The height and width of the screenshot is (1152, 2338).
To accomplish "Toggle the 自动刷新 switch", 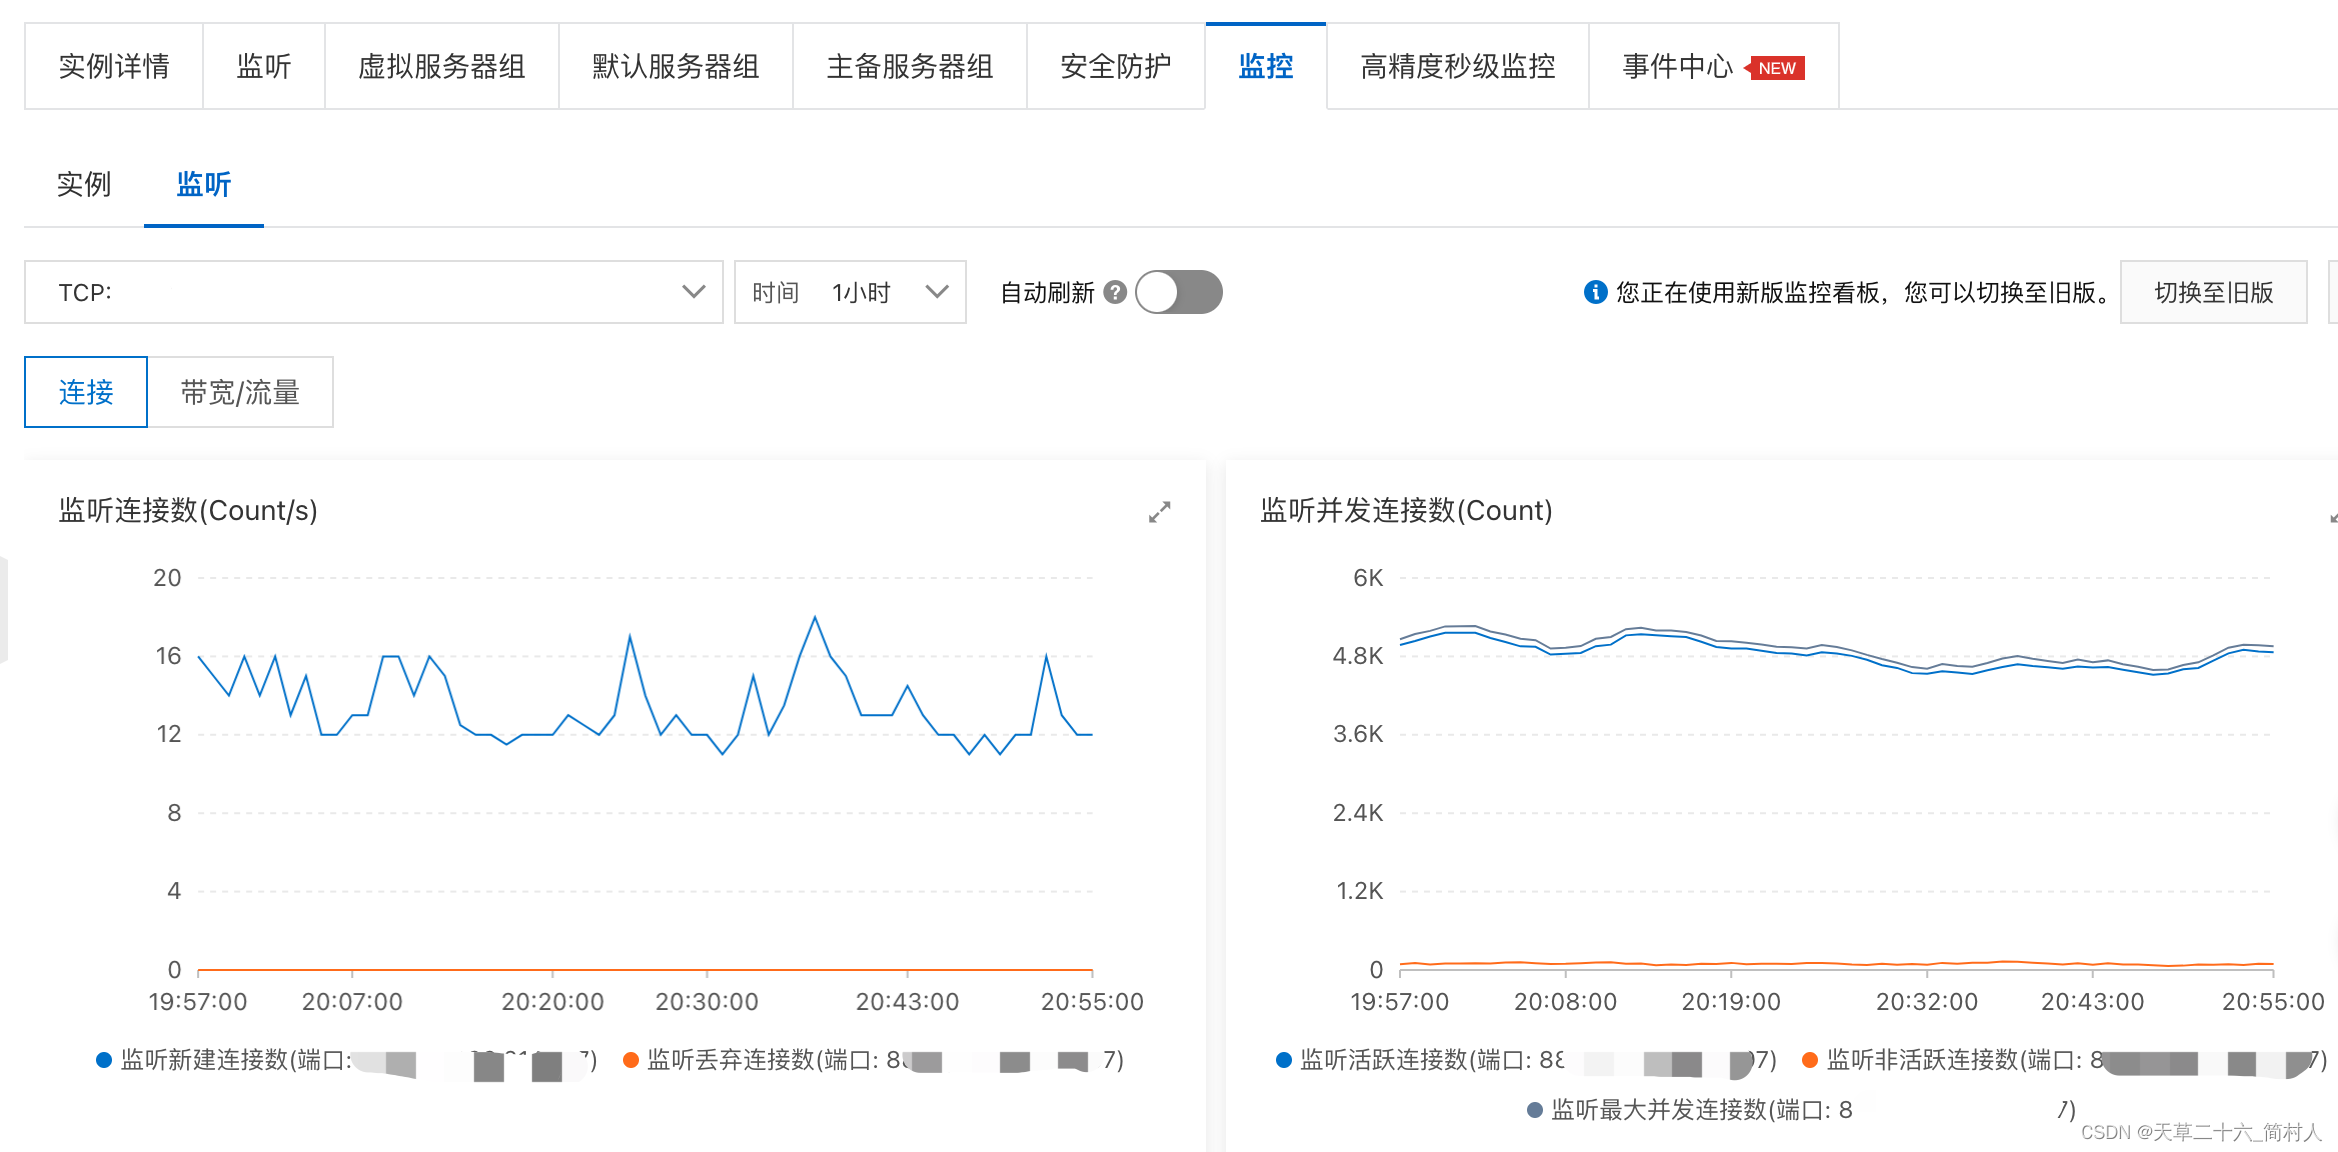I will [1179, 292].
